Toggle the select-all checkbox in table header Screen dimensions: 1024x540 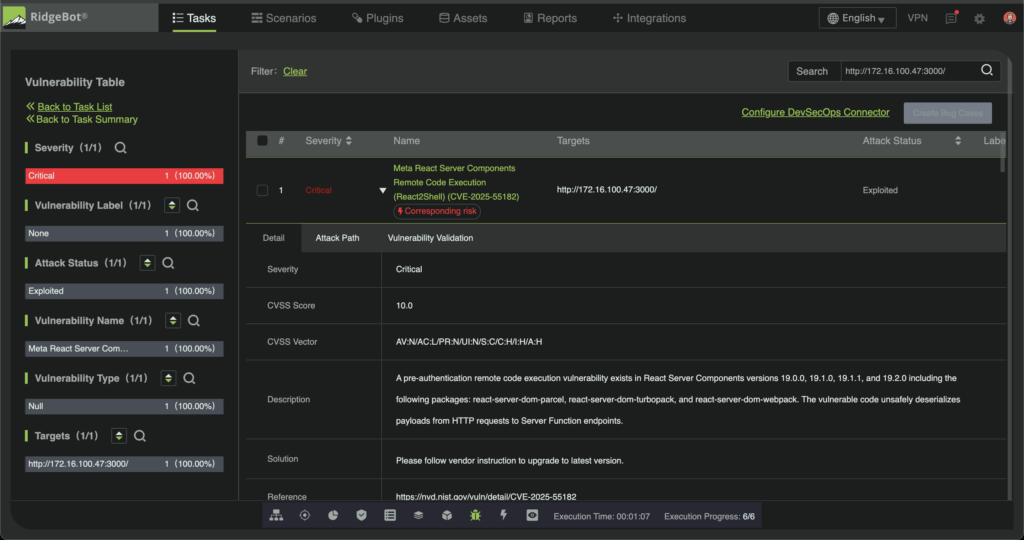click(262, 141)
